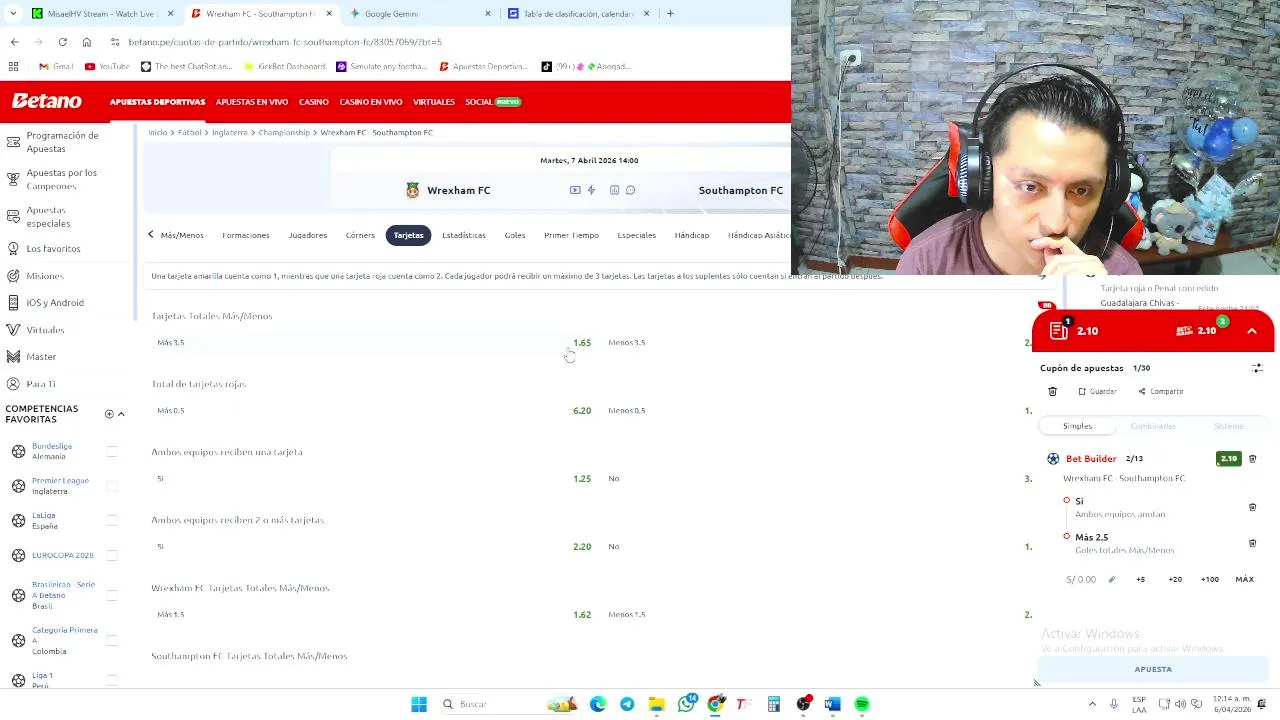Screen dimensions: 1280x720
Task: Tick the Bundesliga Alemania checkbox
Action: pos(112,452)
